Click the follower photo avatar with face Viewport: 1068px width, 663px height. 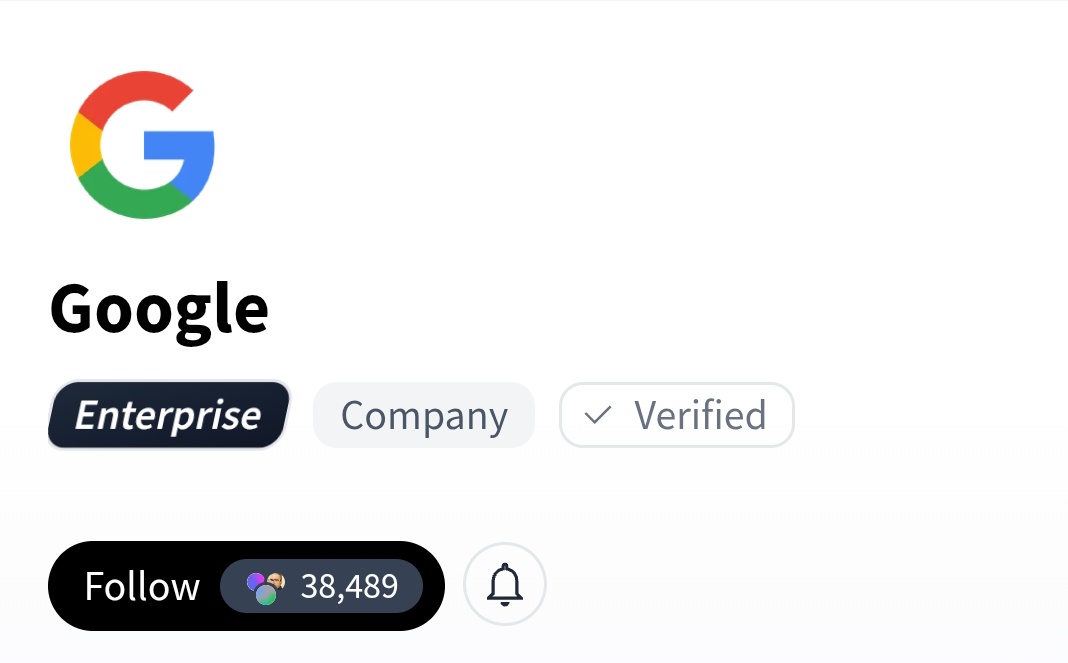276,581
